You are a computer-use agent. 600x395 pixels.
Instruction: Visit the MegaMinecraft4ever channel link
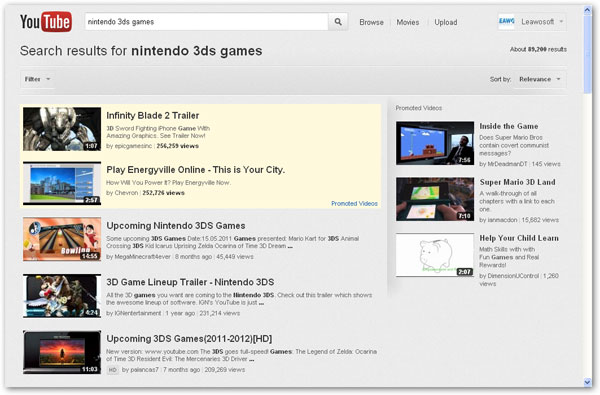tap(142, 257)
